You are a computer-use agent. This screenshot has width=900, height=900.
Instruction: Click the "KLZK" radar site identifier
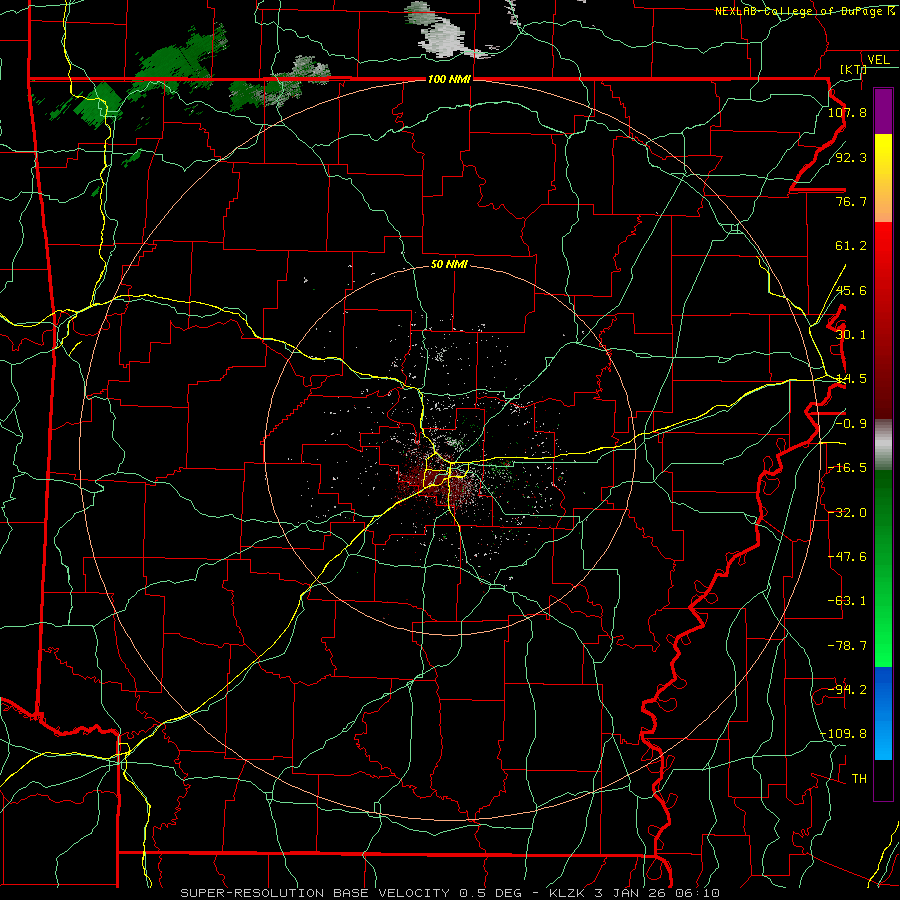coord(567,893)
